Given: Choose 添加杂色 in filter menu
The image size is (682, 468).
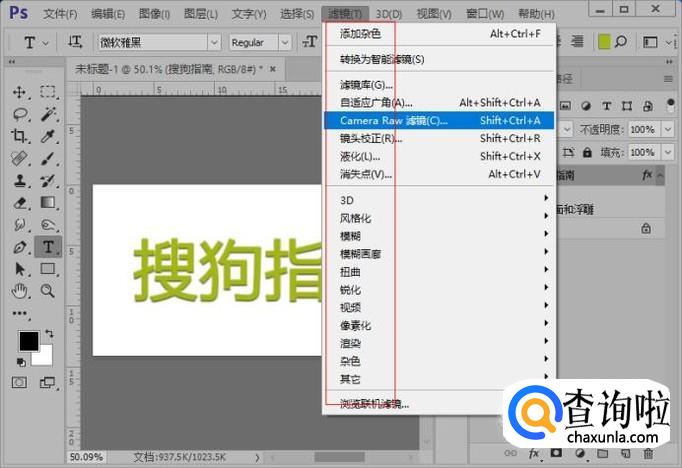Looking at the screenshot, I should 439,33.
